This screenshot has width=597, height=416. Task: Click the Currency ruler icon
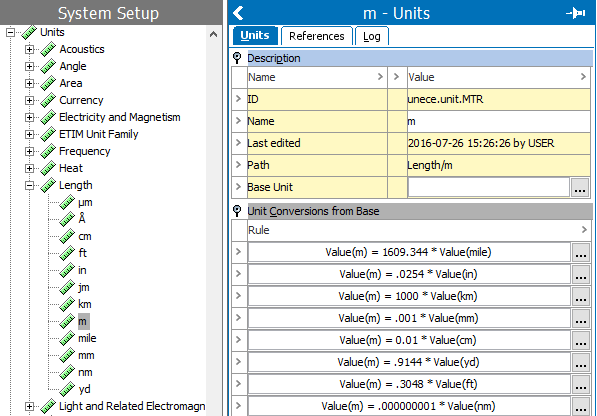[48, 100]
